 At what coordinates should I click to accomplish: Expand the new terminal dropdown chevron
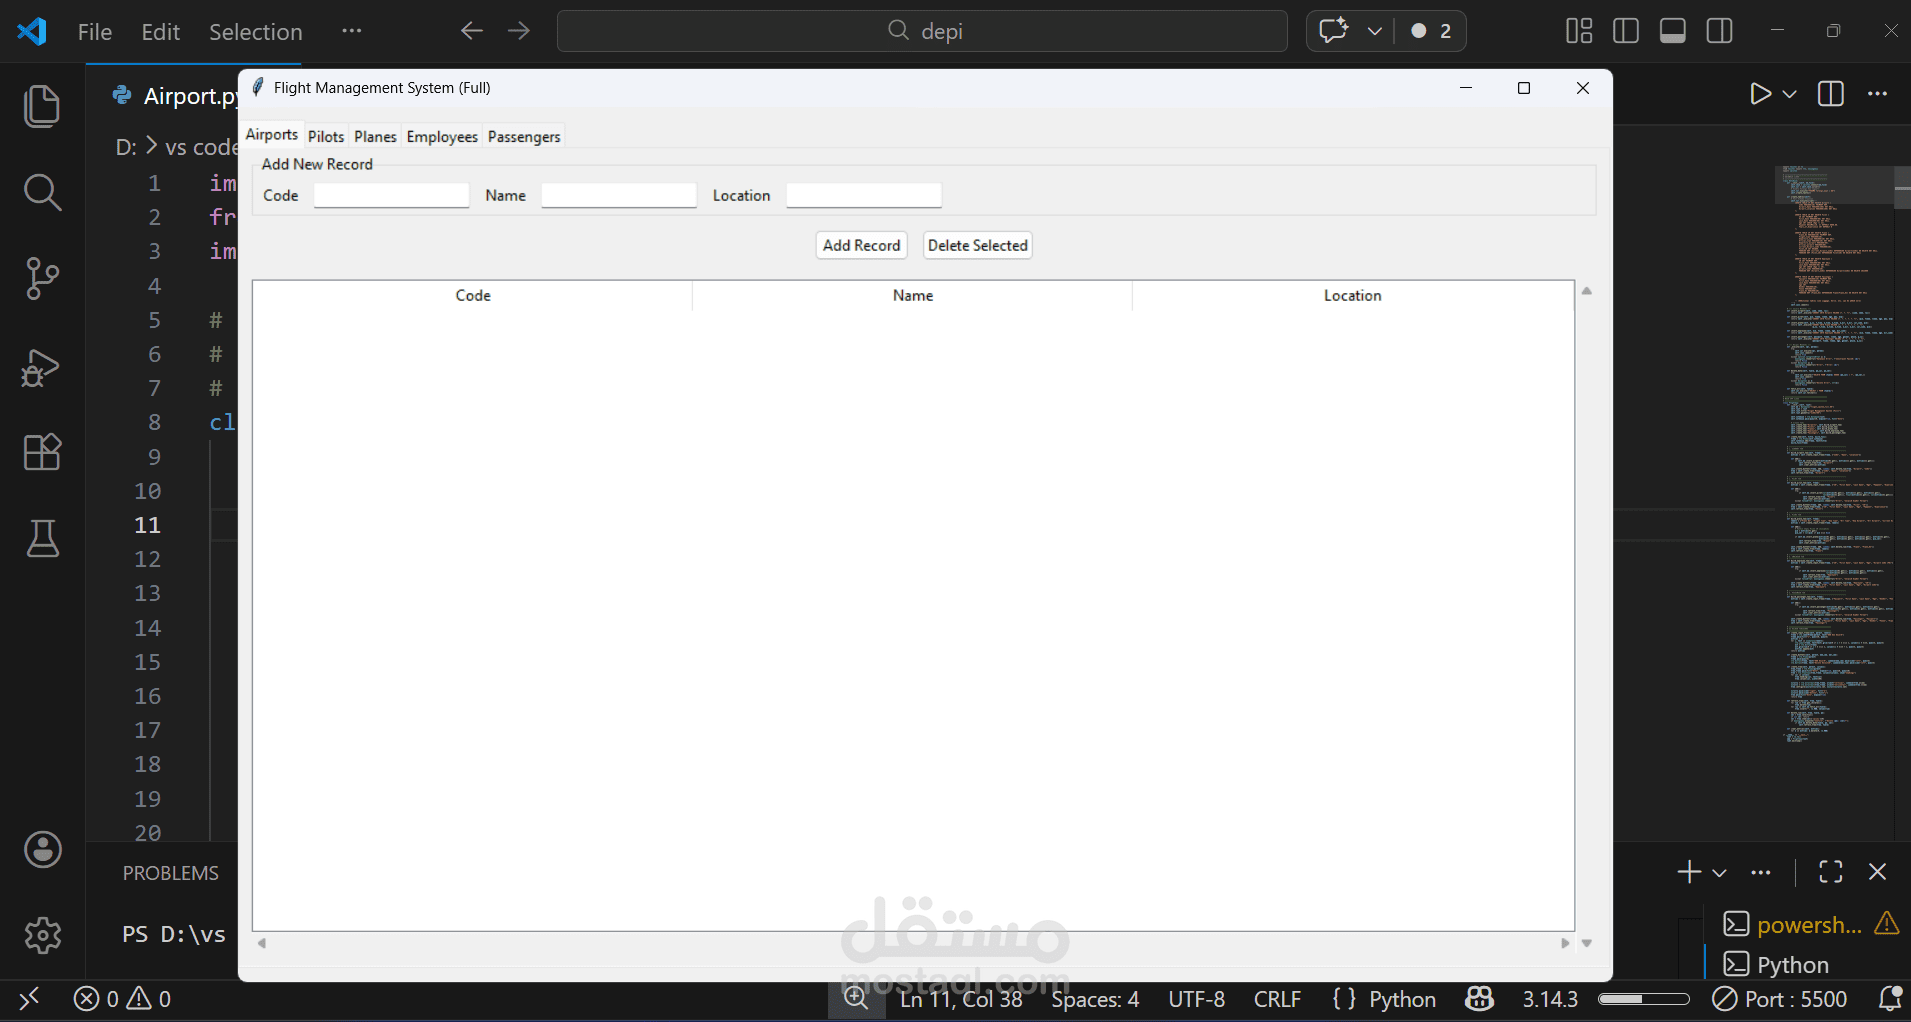click(1719, 873)
